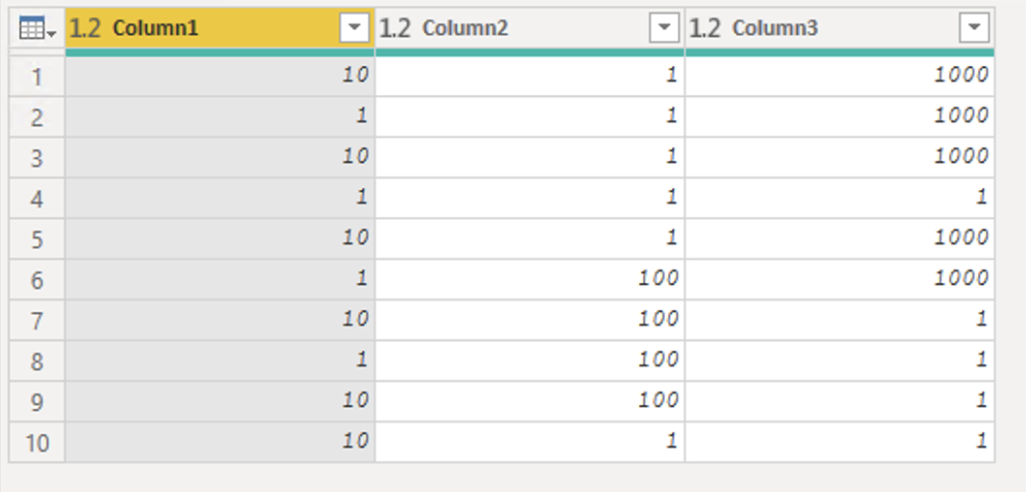This screenshot has height=492, width=1026.
Task: Click Column1 cell in row 1
Action: pyautogui.click(x=220, y=77)
